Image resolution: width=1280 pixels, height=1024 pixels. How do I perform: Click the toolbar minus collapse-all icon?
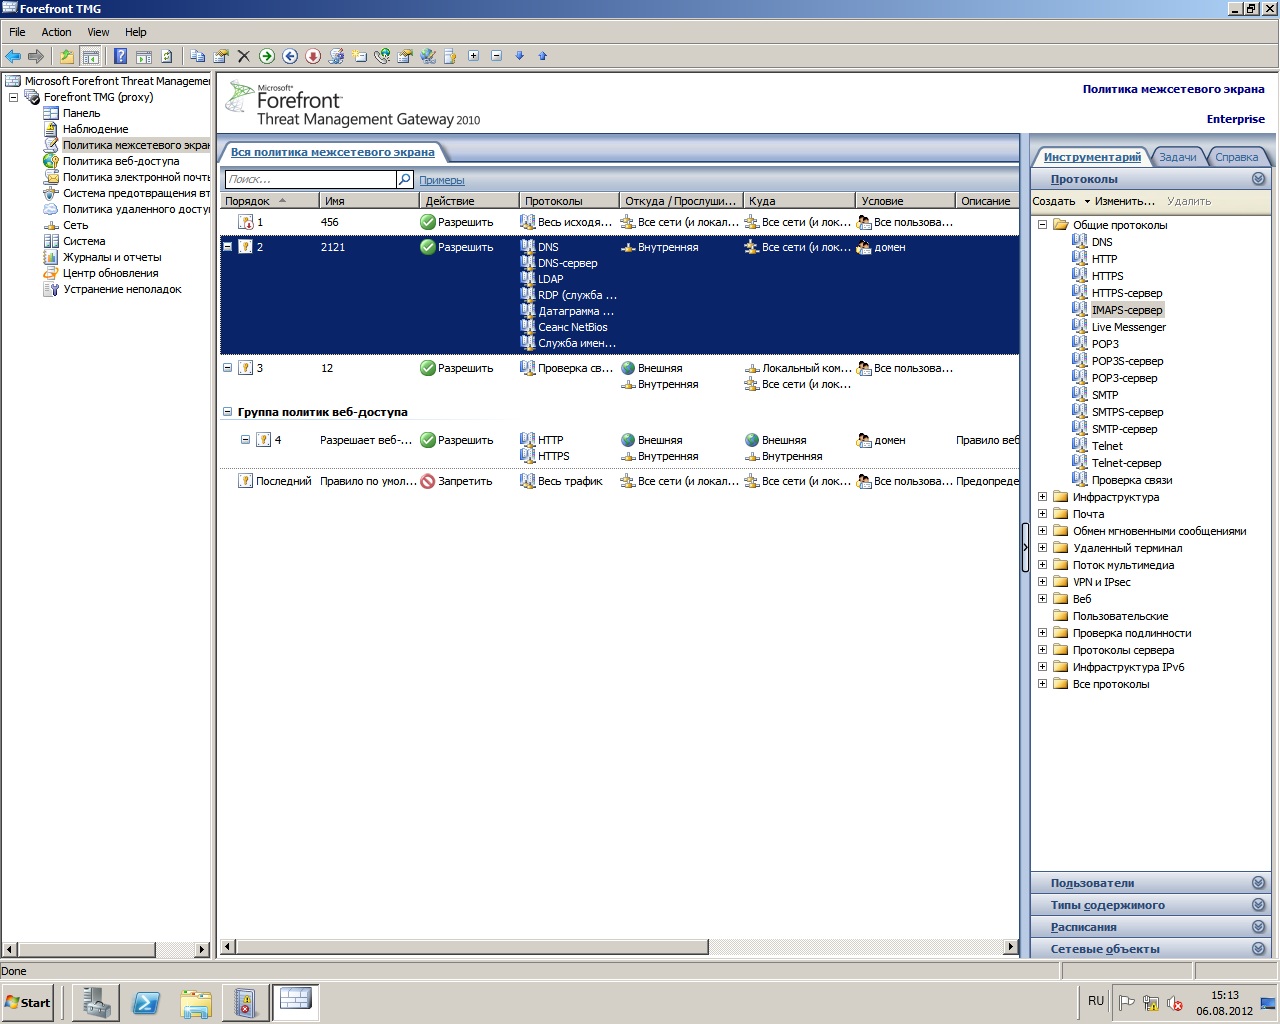tap(497, 56)
